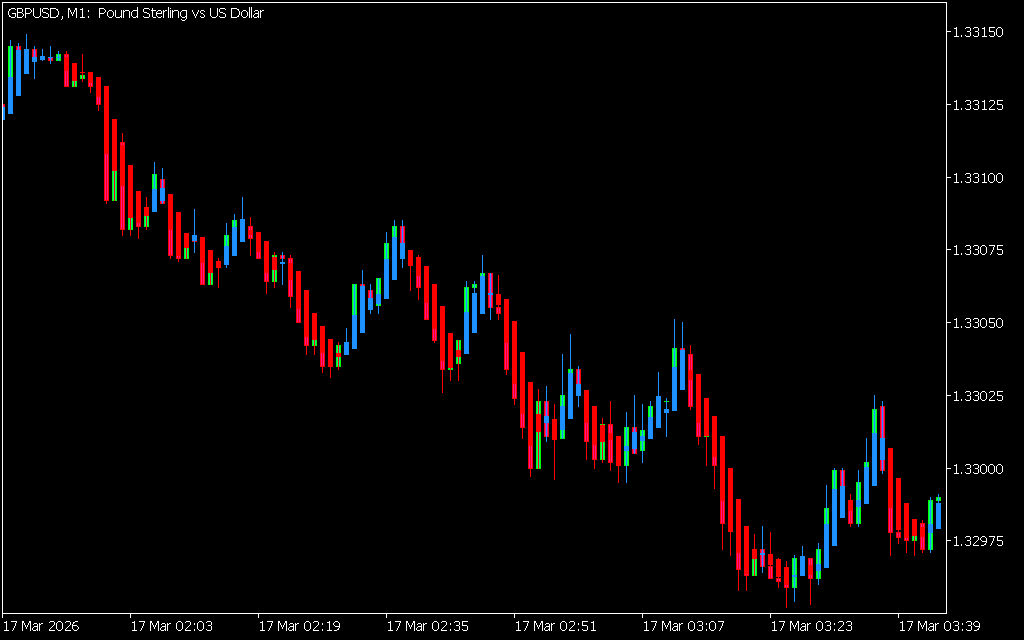Select the 17 Mar 02:03 time label

click(171, 626)
